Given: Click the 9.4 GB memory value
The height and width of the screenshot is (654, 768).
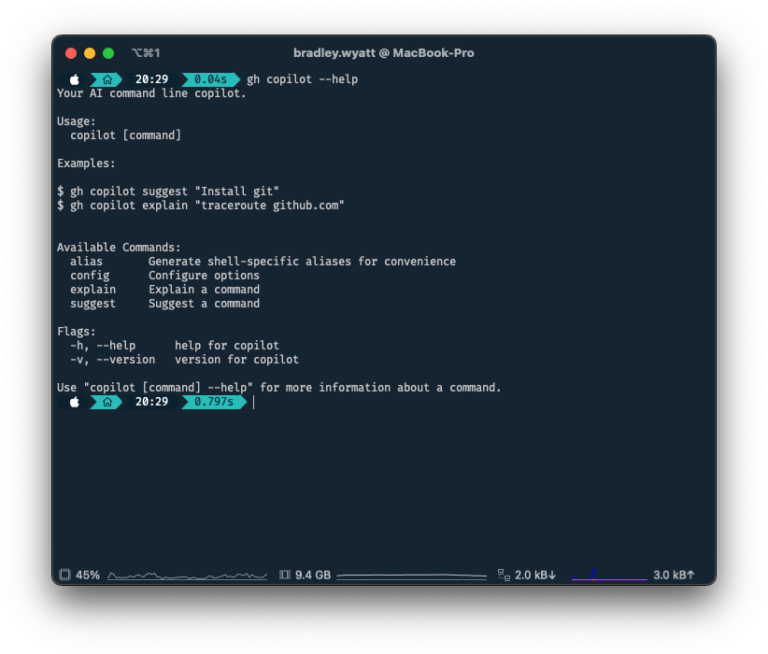Looking at the screenshot, I should [313, 575].
